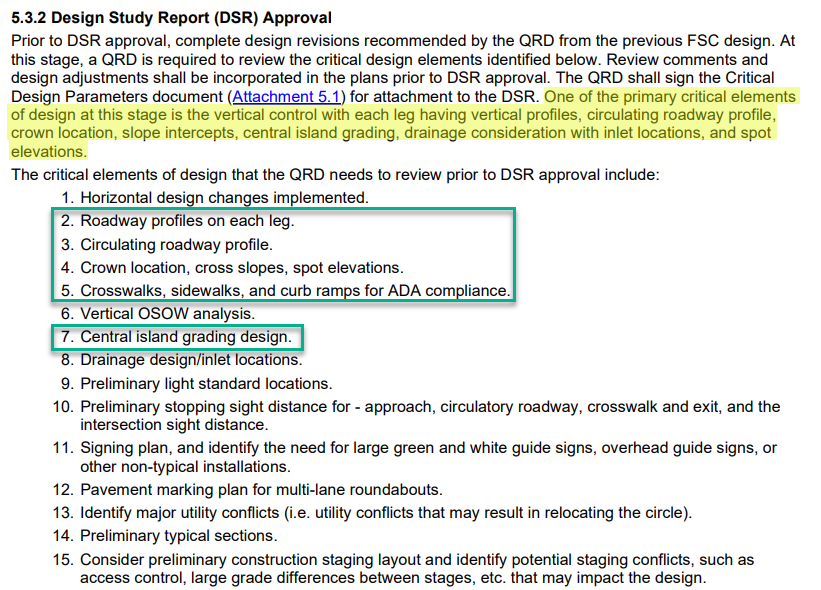Click sentence introducing critical elements of design

335,174
